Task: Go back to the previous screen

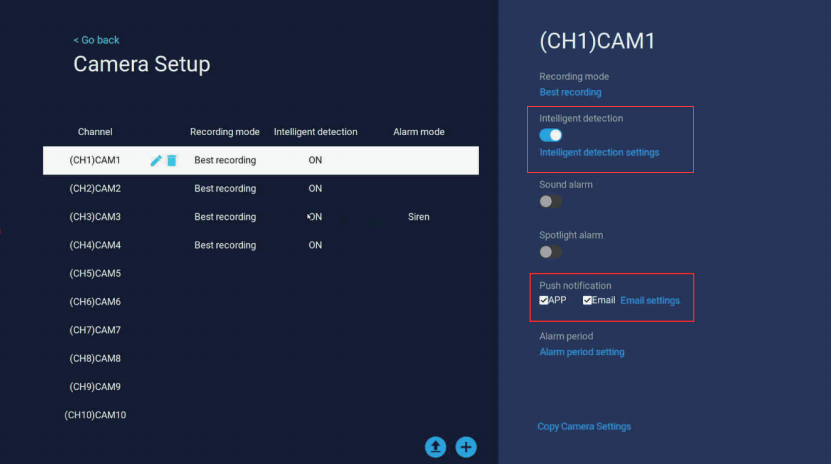Action: point(96,40)
